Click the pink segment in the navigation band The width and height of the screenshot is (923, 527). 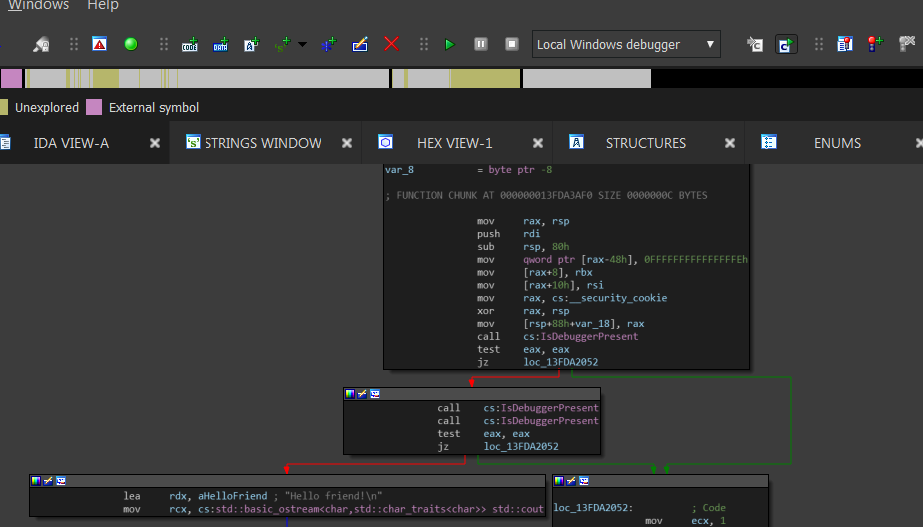pos(11,78)
